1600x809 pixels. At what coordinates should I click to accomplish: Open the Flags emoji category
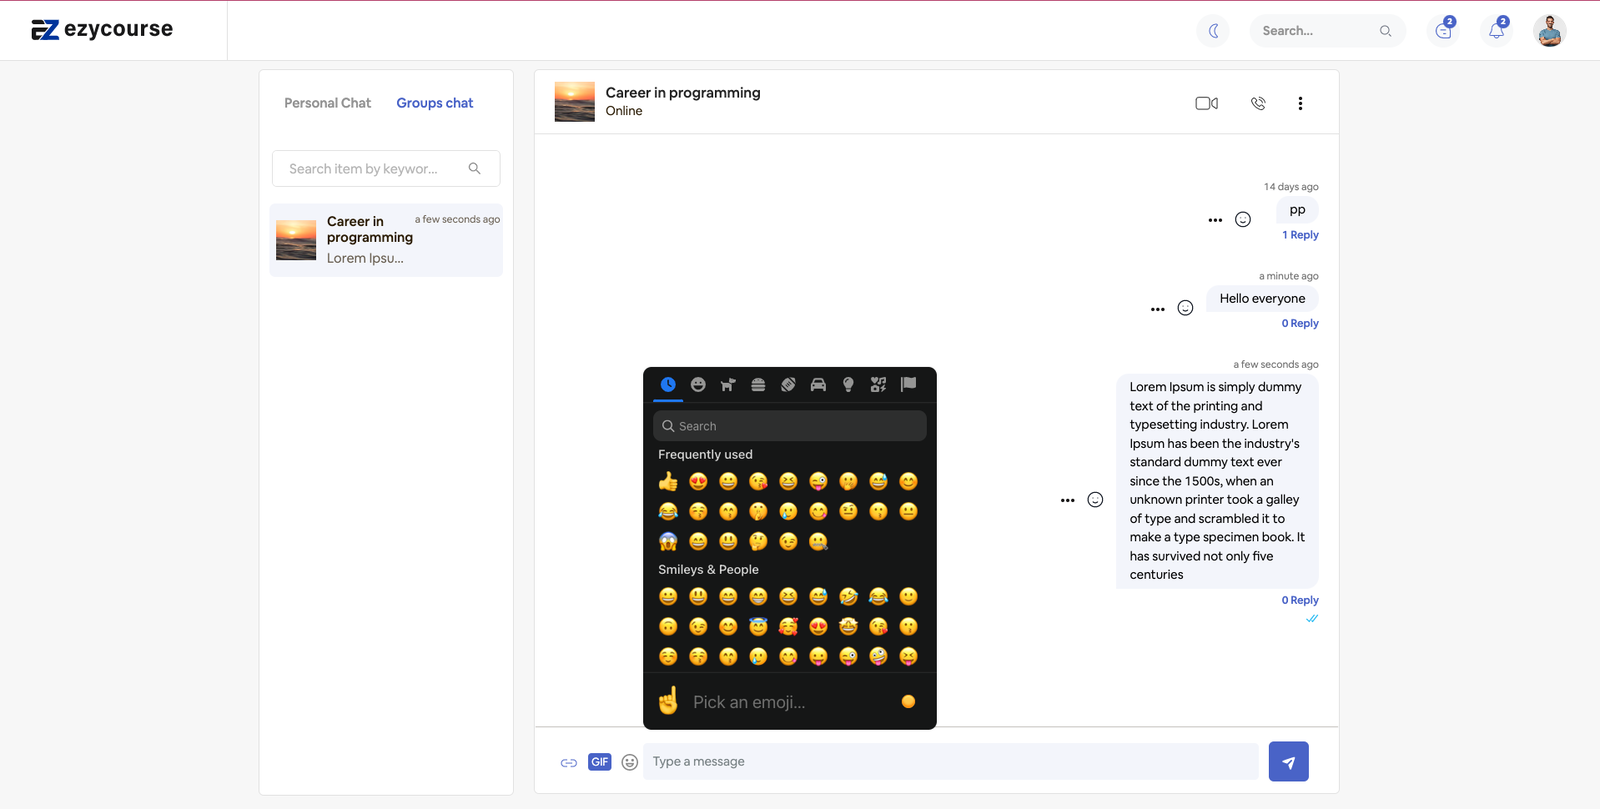pyautogui.click(x=908, y=385)
